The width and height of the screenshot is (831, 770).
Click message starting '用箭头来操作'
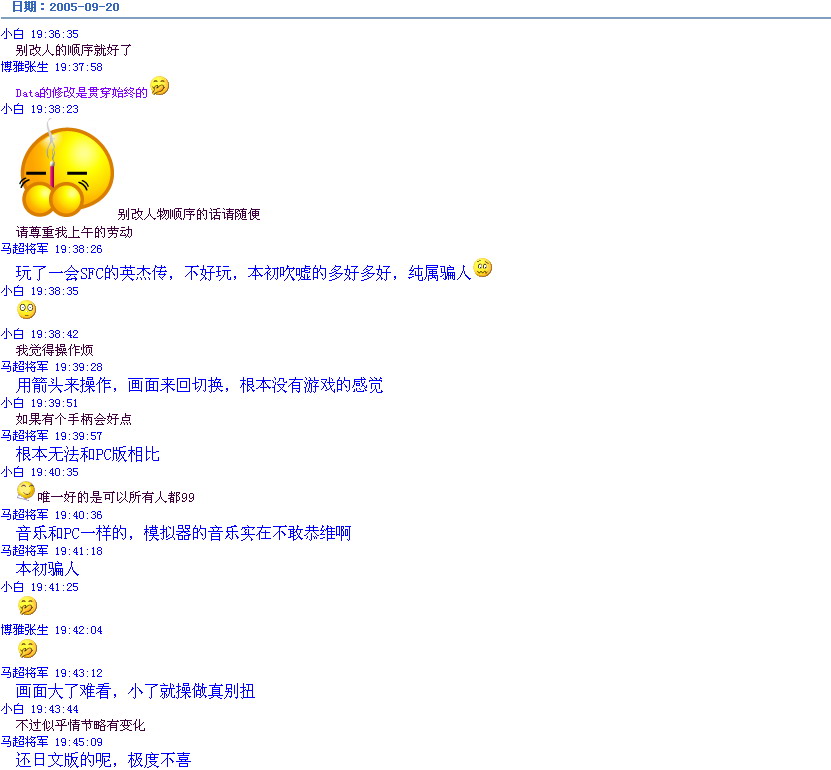[199, 385]
